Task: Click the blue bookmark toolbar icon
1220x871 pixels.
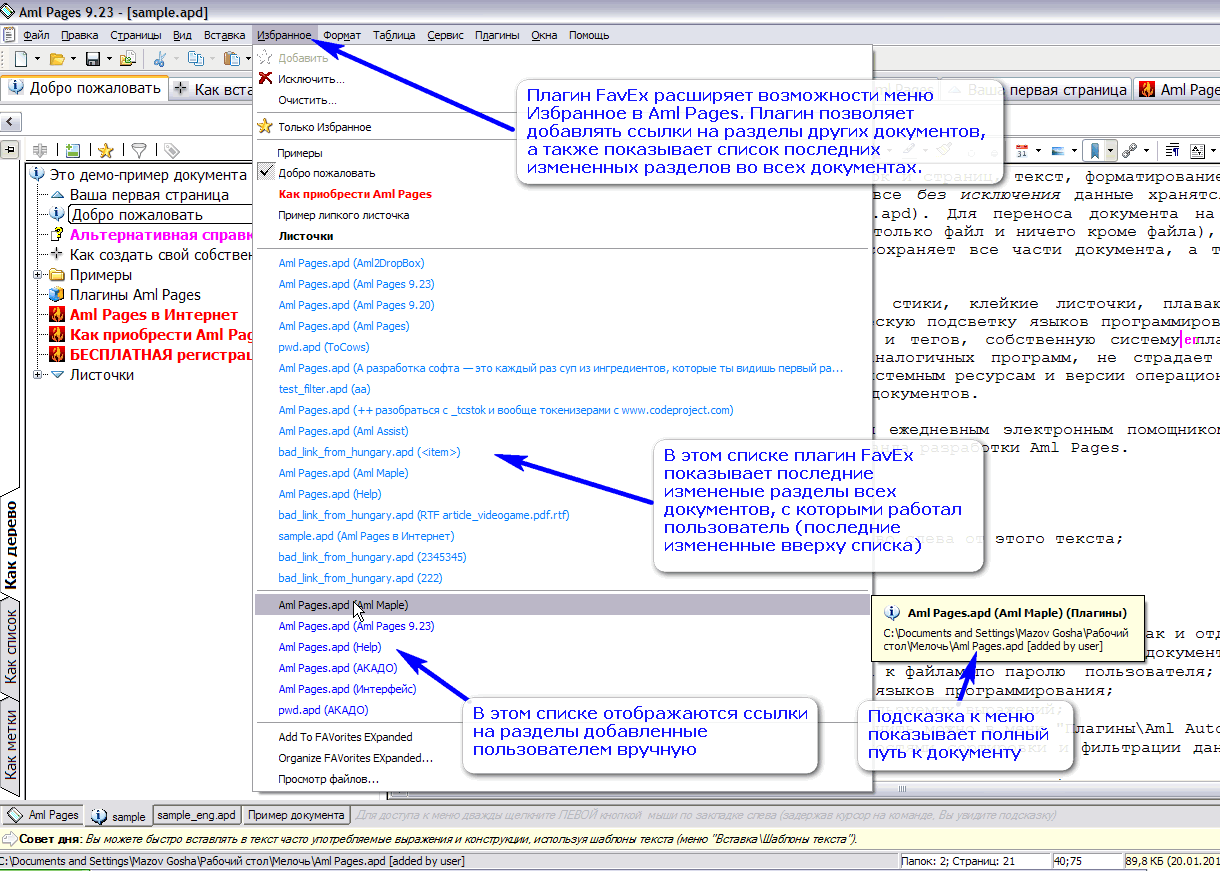Action: click(1096, 151)
